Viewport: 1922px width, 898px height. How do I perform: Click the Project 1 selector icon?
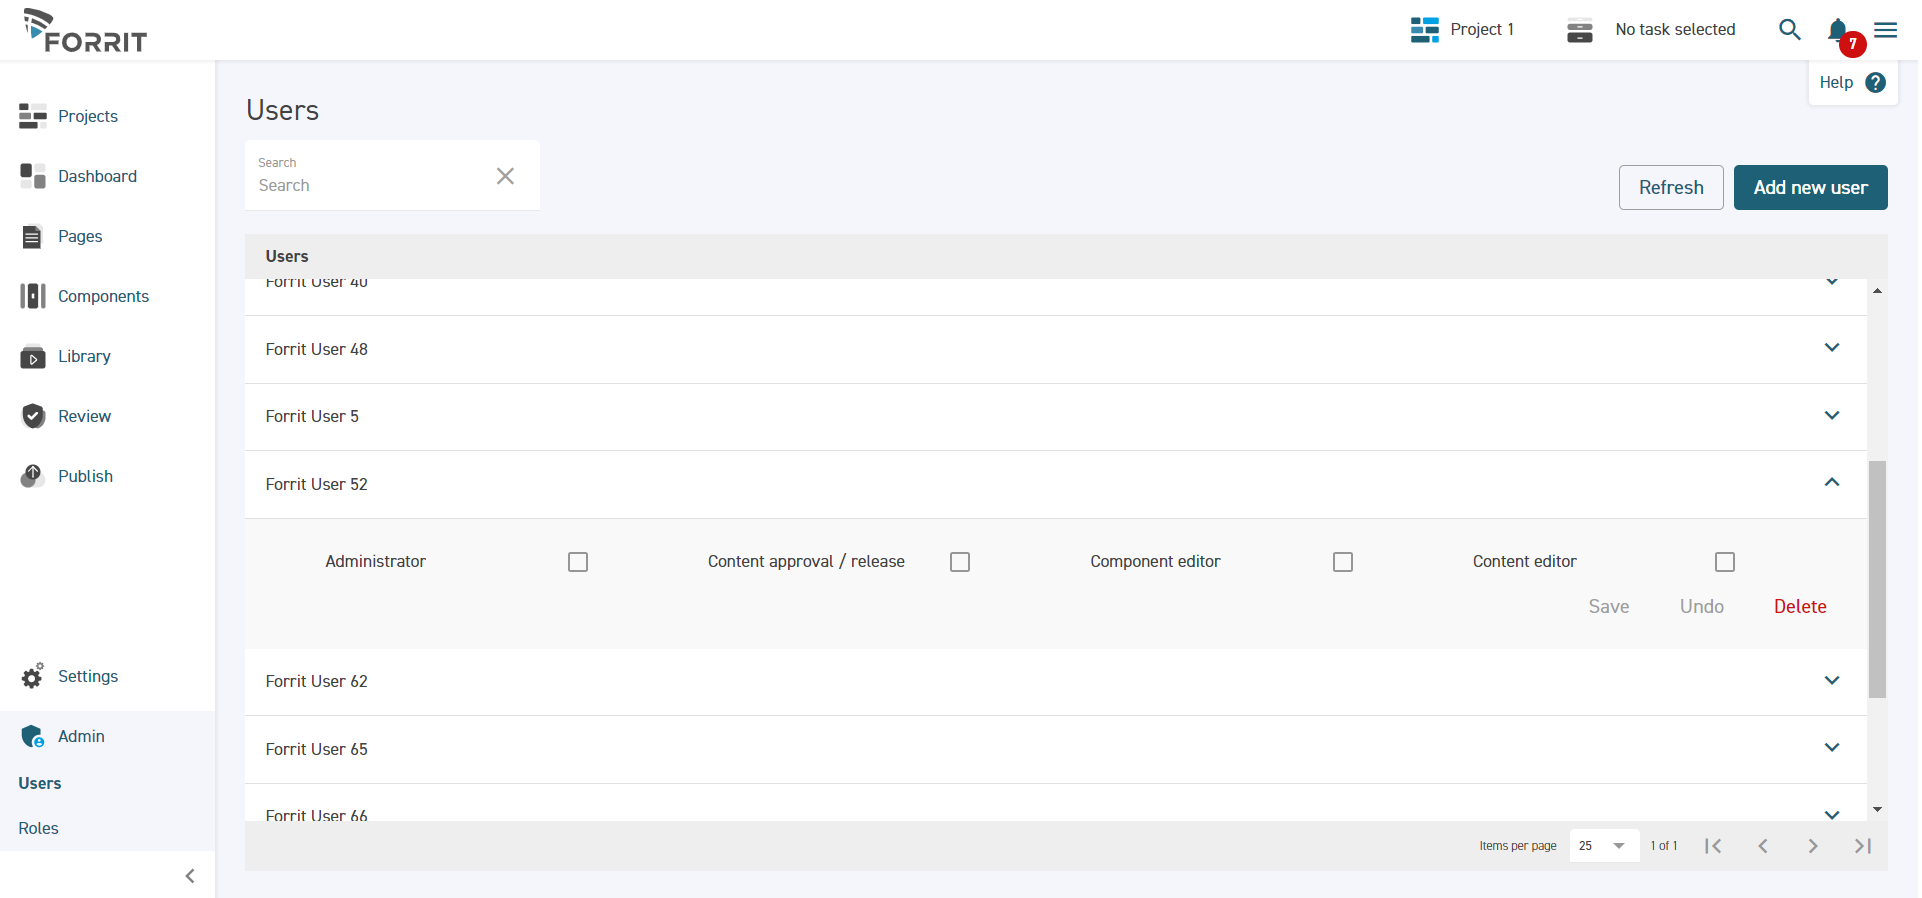[1425, 30]
